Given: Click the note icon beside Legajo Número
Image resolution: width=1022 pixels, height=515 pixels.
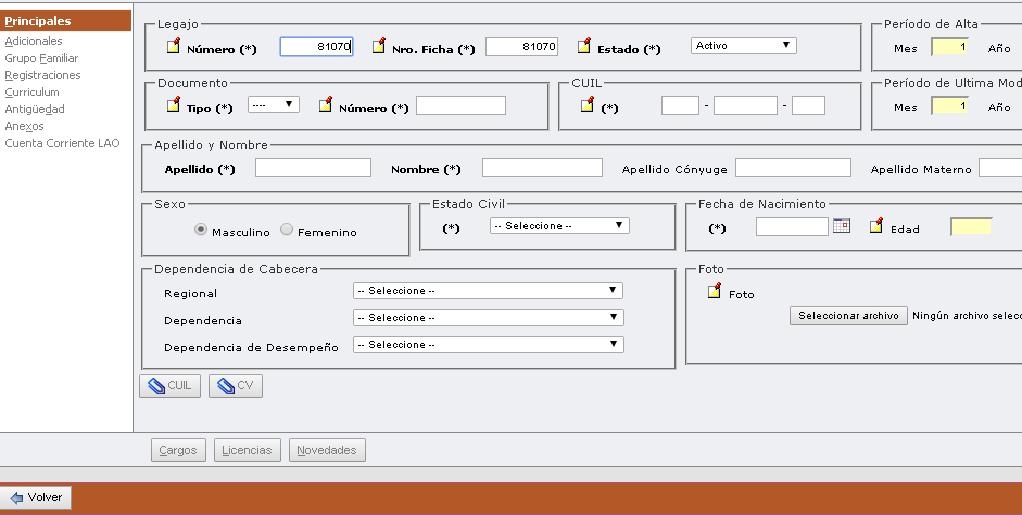Looking at the screenshot, I should [174, 46].
